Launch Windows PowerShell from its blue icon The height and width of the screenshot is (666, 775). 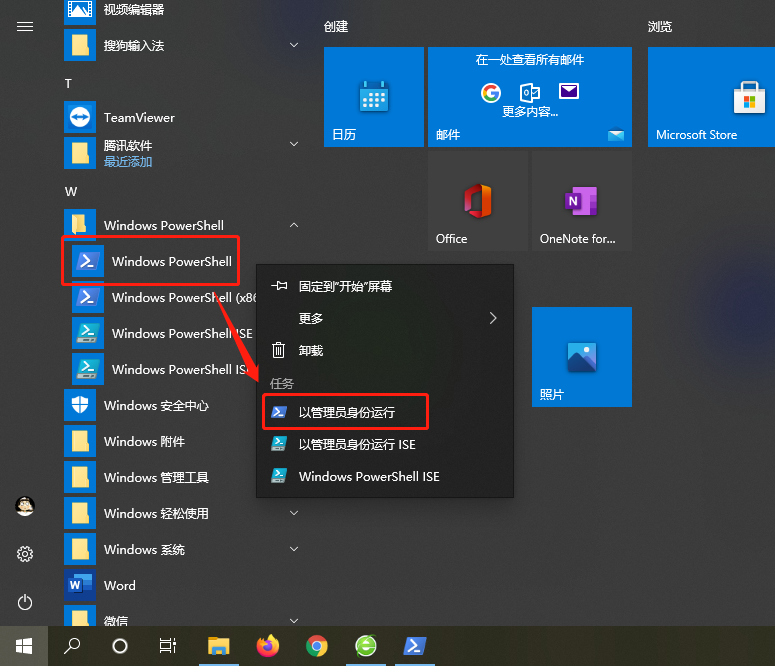point(87,261)
